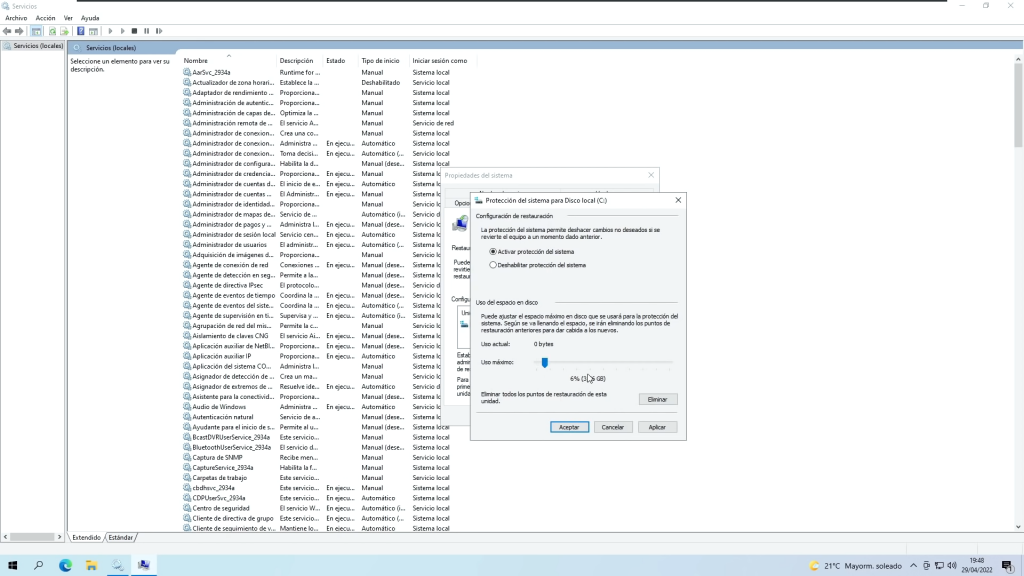This screenshot has width=1024, height=576.
Task: Open Microsoft Edge from the taskbar
Action: coord(65,565)
